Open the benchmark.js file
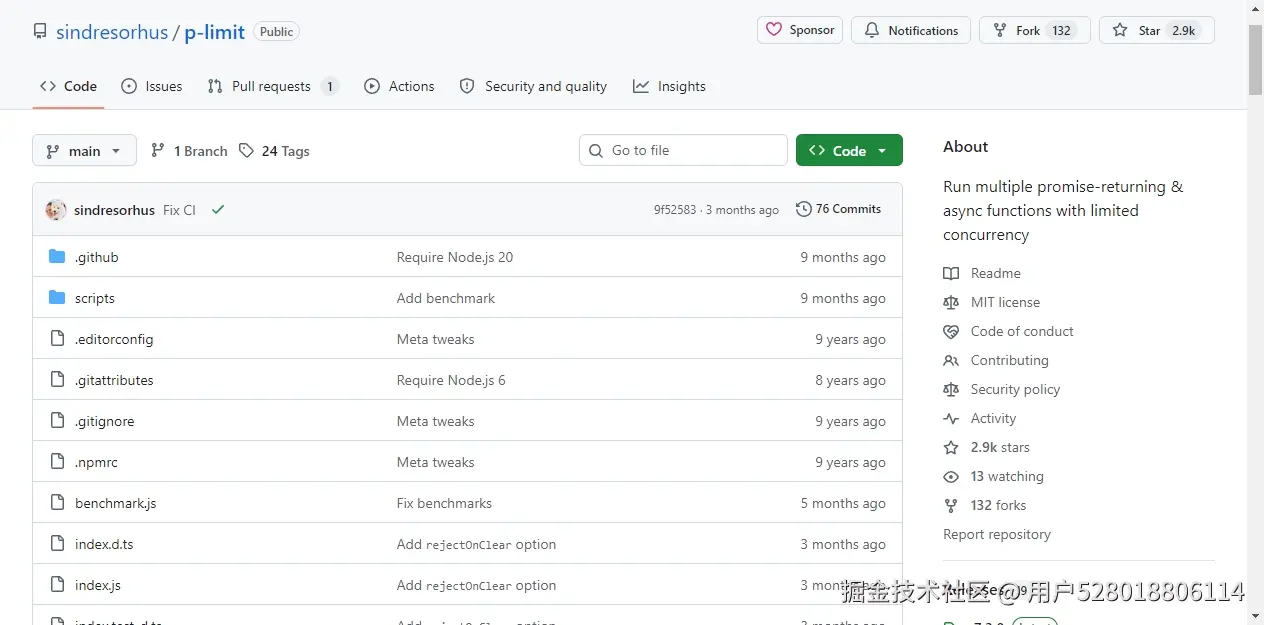The width and height of the screenshot is (1264, 625). click(x=116, y=503)
